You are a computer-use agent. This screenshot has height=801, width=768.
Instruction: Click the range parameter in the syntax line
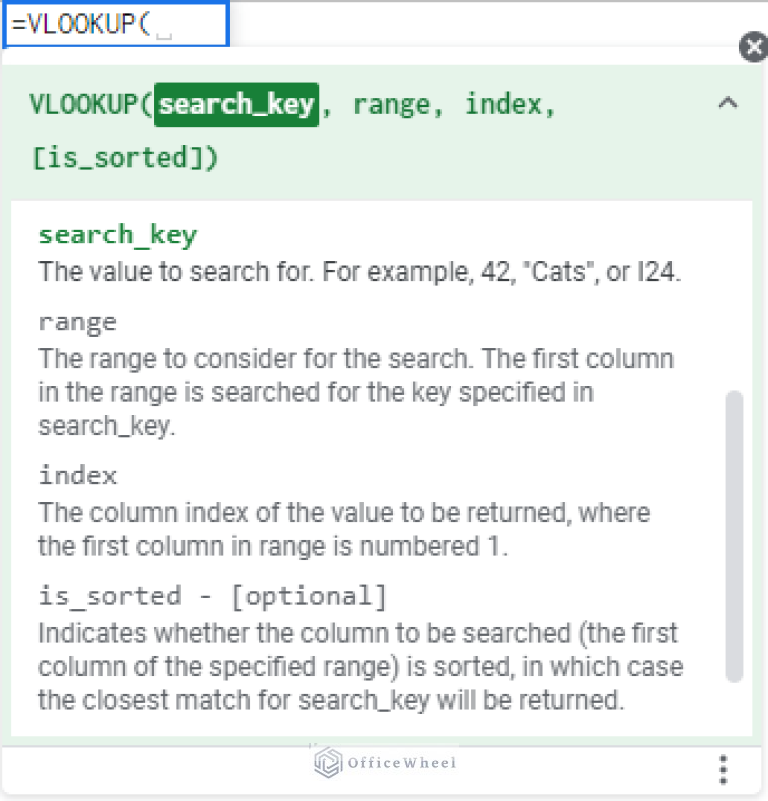coord(392,103)
